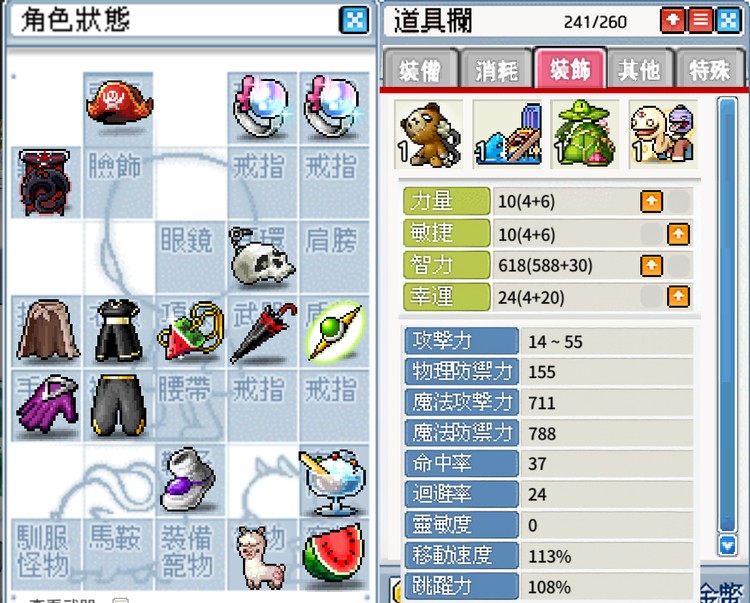Click the purple gloves equipment icon
The width and height of the screenshot is (750, 603).
47,404
